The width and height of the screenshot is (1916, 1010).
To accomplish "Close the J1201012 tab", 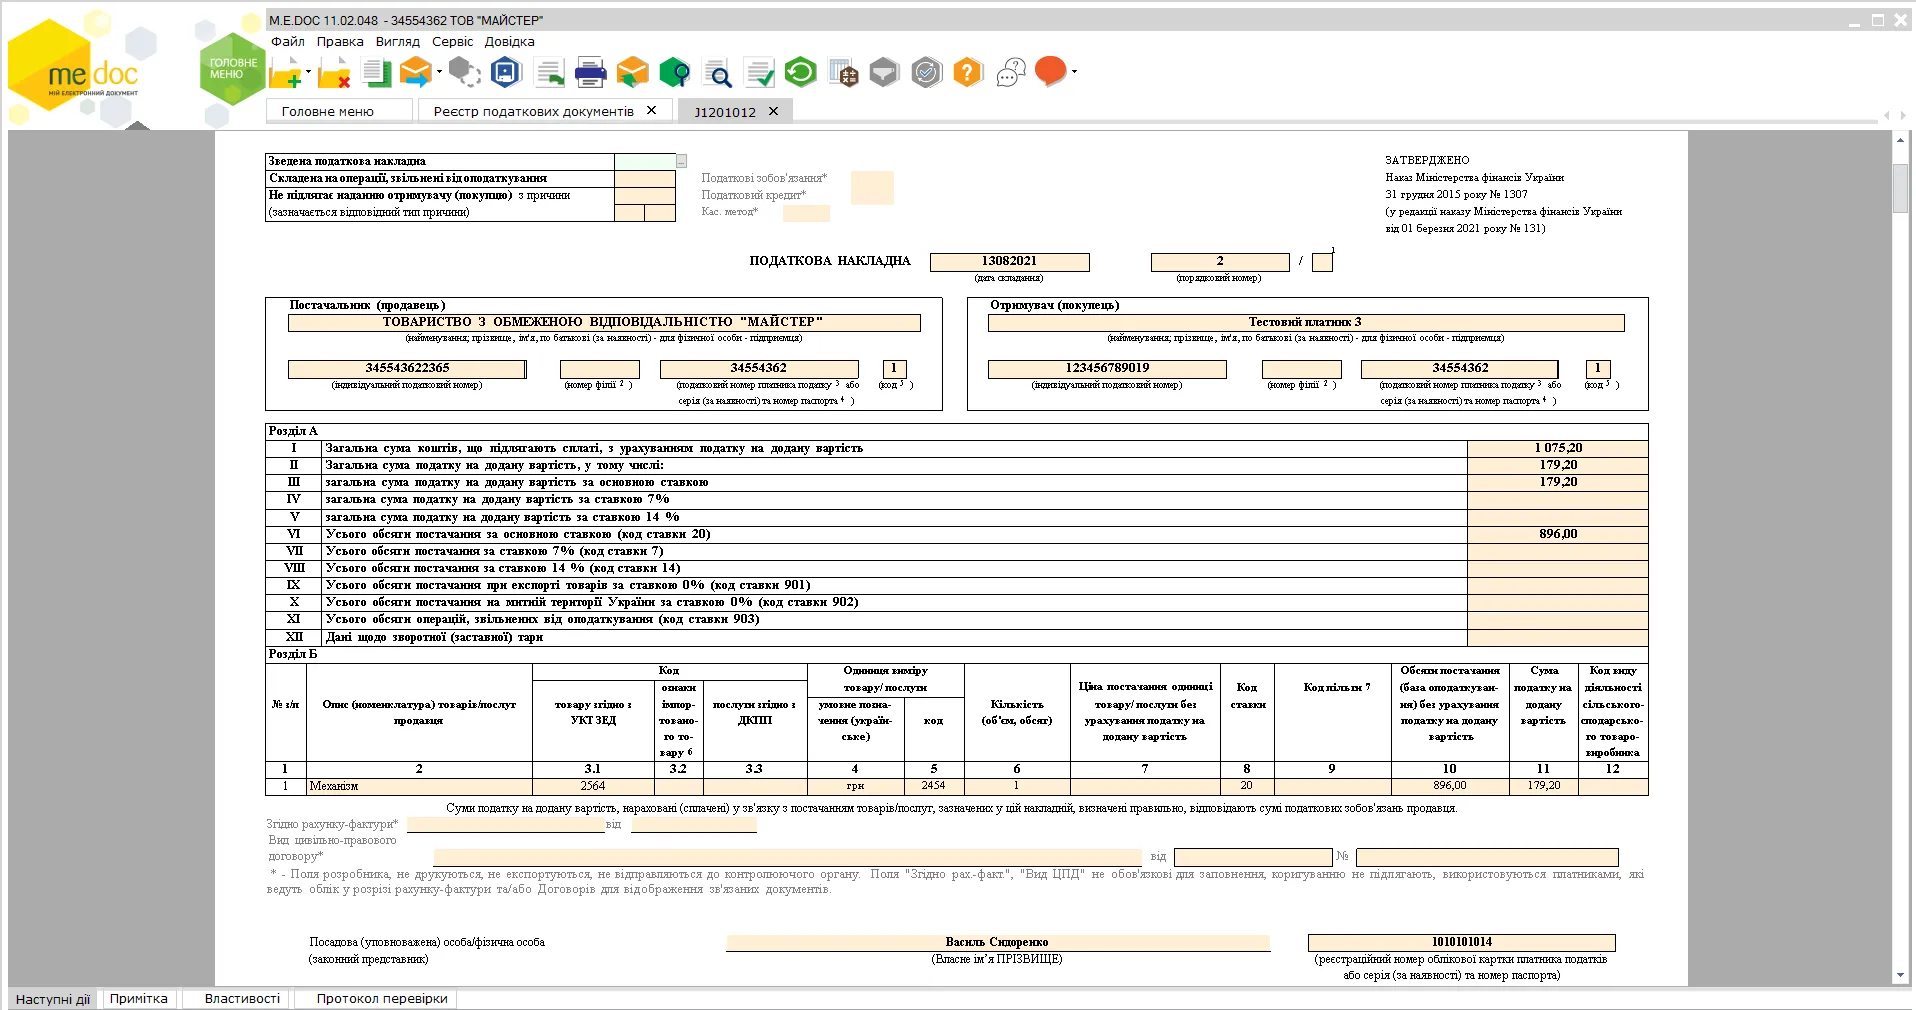I will coord(773,111).
